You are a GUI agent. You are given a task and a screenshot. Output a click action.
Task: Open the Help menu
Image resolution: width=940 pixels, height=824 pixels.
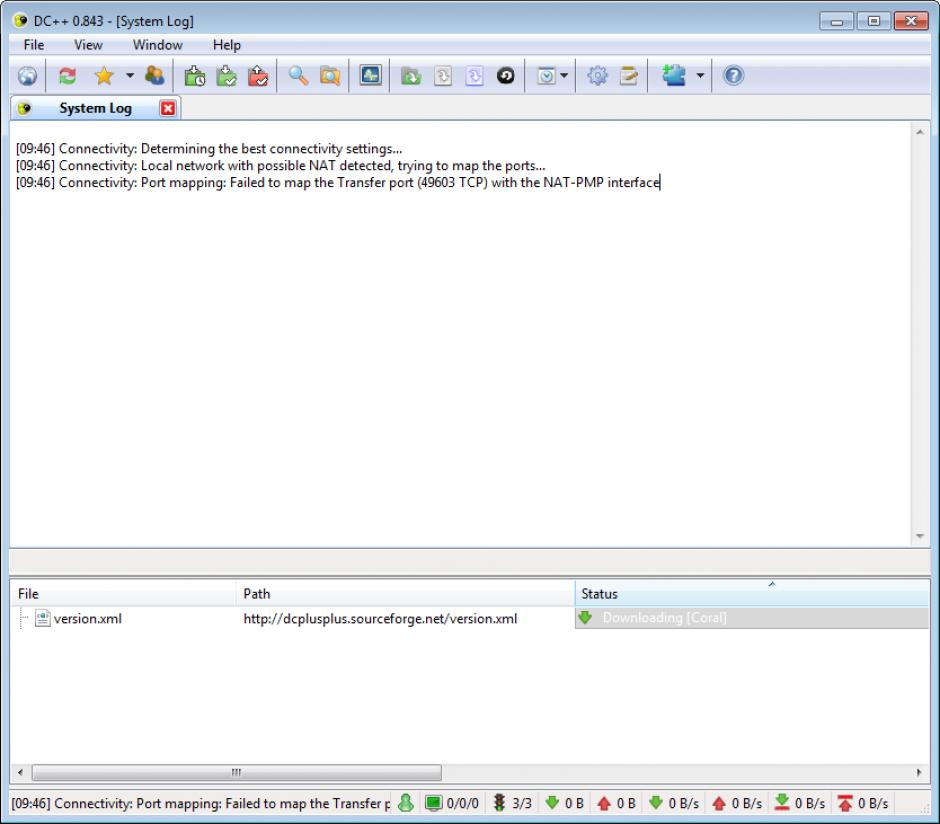coord(227,45)
